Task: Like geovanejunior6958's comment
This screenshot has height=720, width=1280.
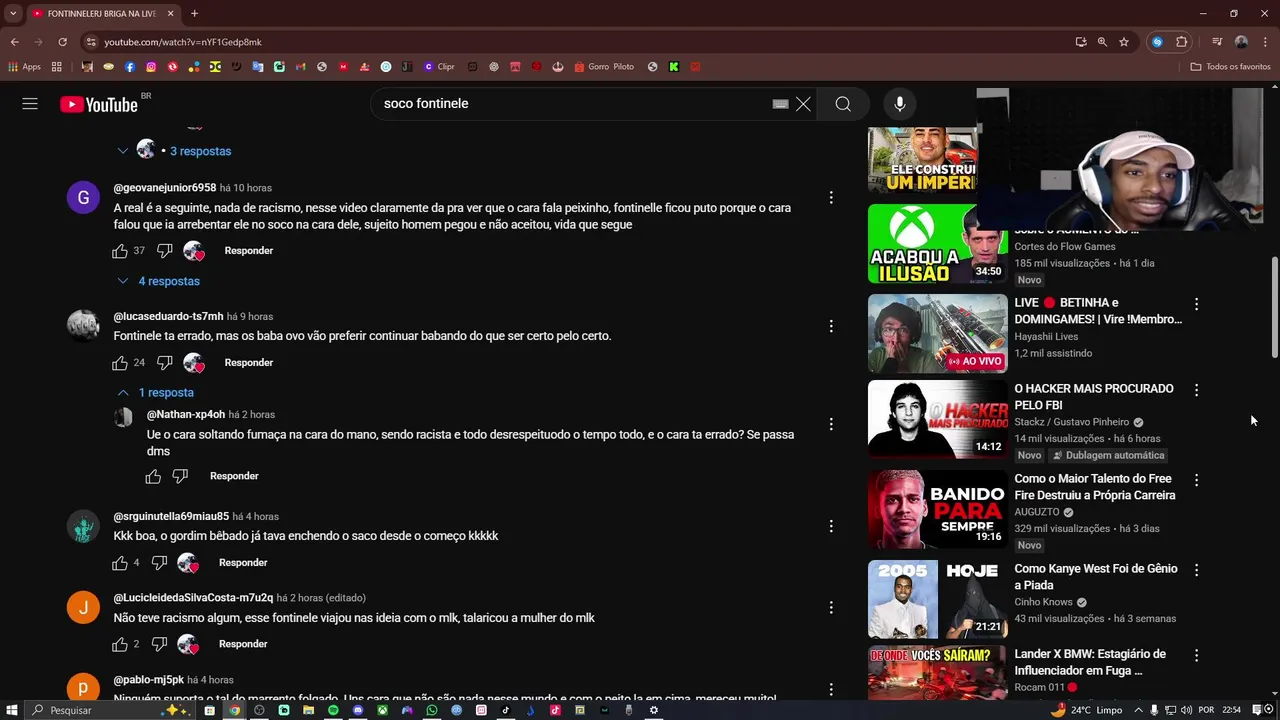Action: pos(120,251)
